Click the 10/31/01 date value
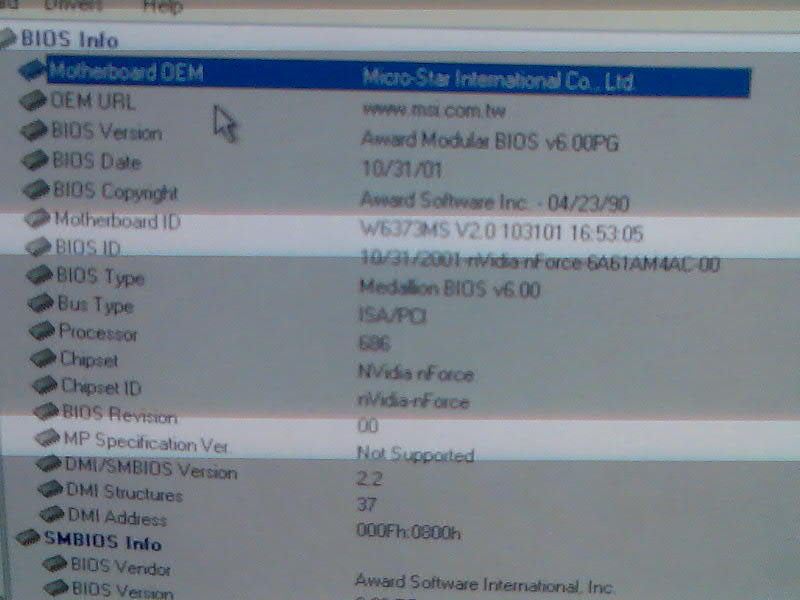800x600 pixels. pyautogui.click(x=402, y=169)
